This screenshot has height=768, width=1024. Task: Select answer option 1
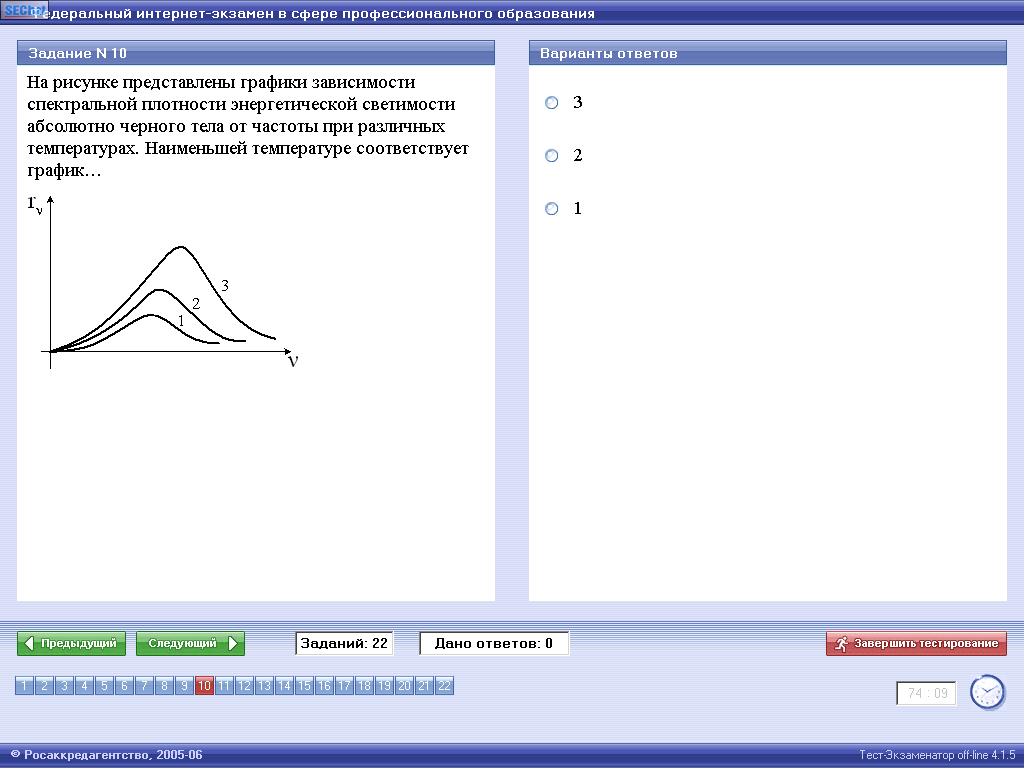coord(552,208)
